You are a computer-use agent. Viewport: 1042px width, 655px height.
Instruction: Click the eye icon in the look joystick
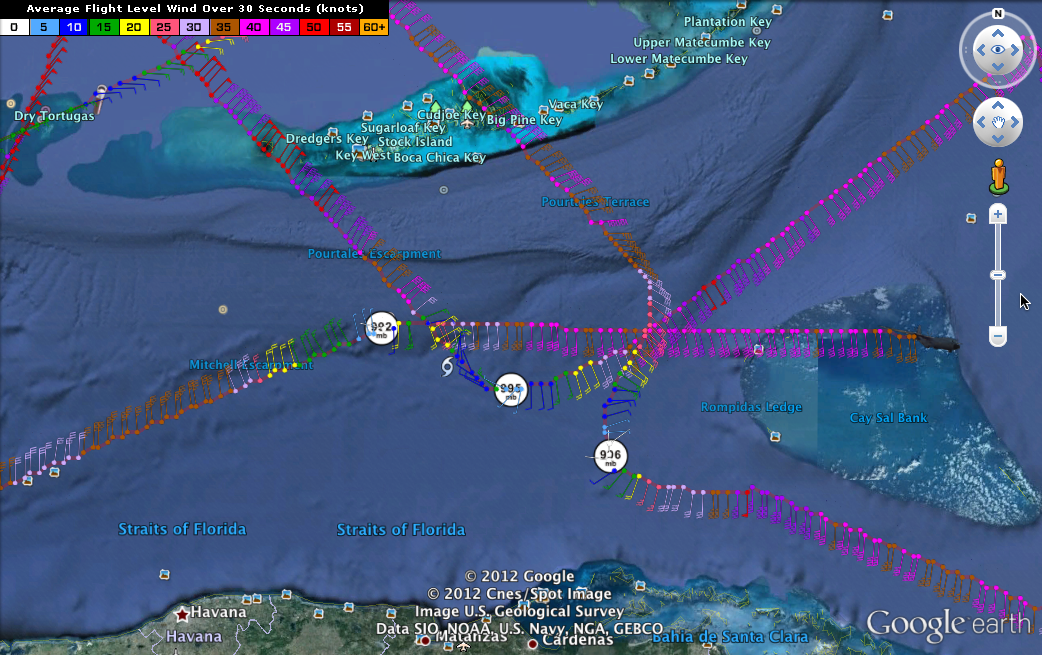[x=997, y=50]
